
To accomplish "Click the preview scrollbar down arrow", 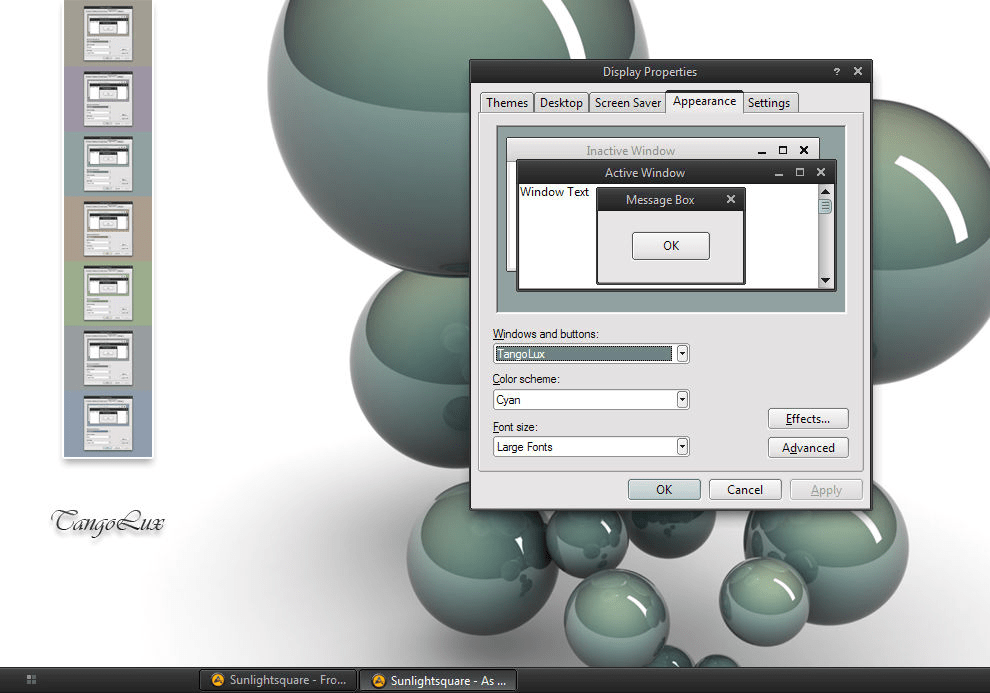I will pyautogui.click(x=825, y=281).
